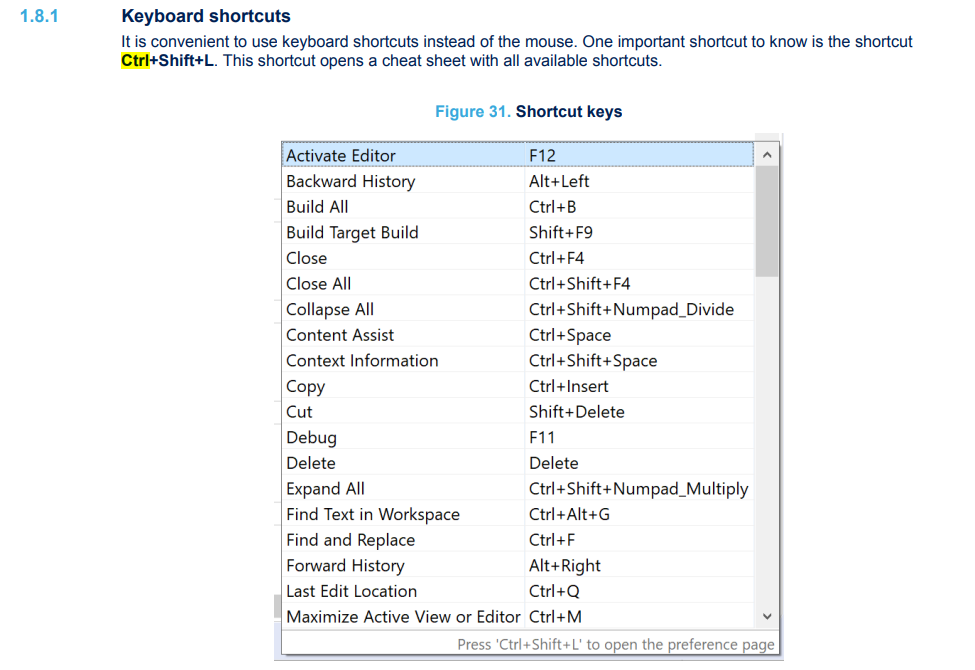
Task: Select the Backward History shortcut entry
Action: (350, 182)
